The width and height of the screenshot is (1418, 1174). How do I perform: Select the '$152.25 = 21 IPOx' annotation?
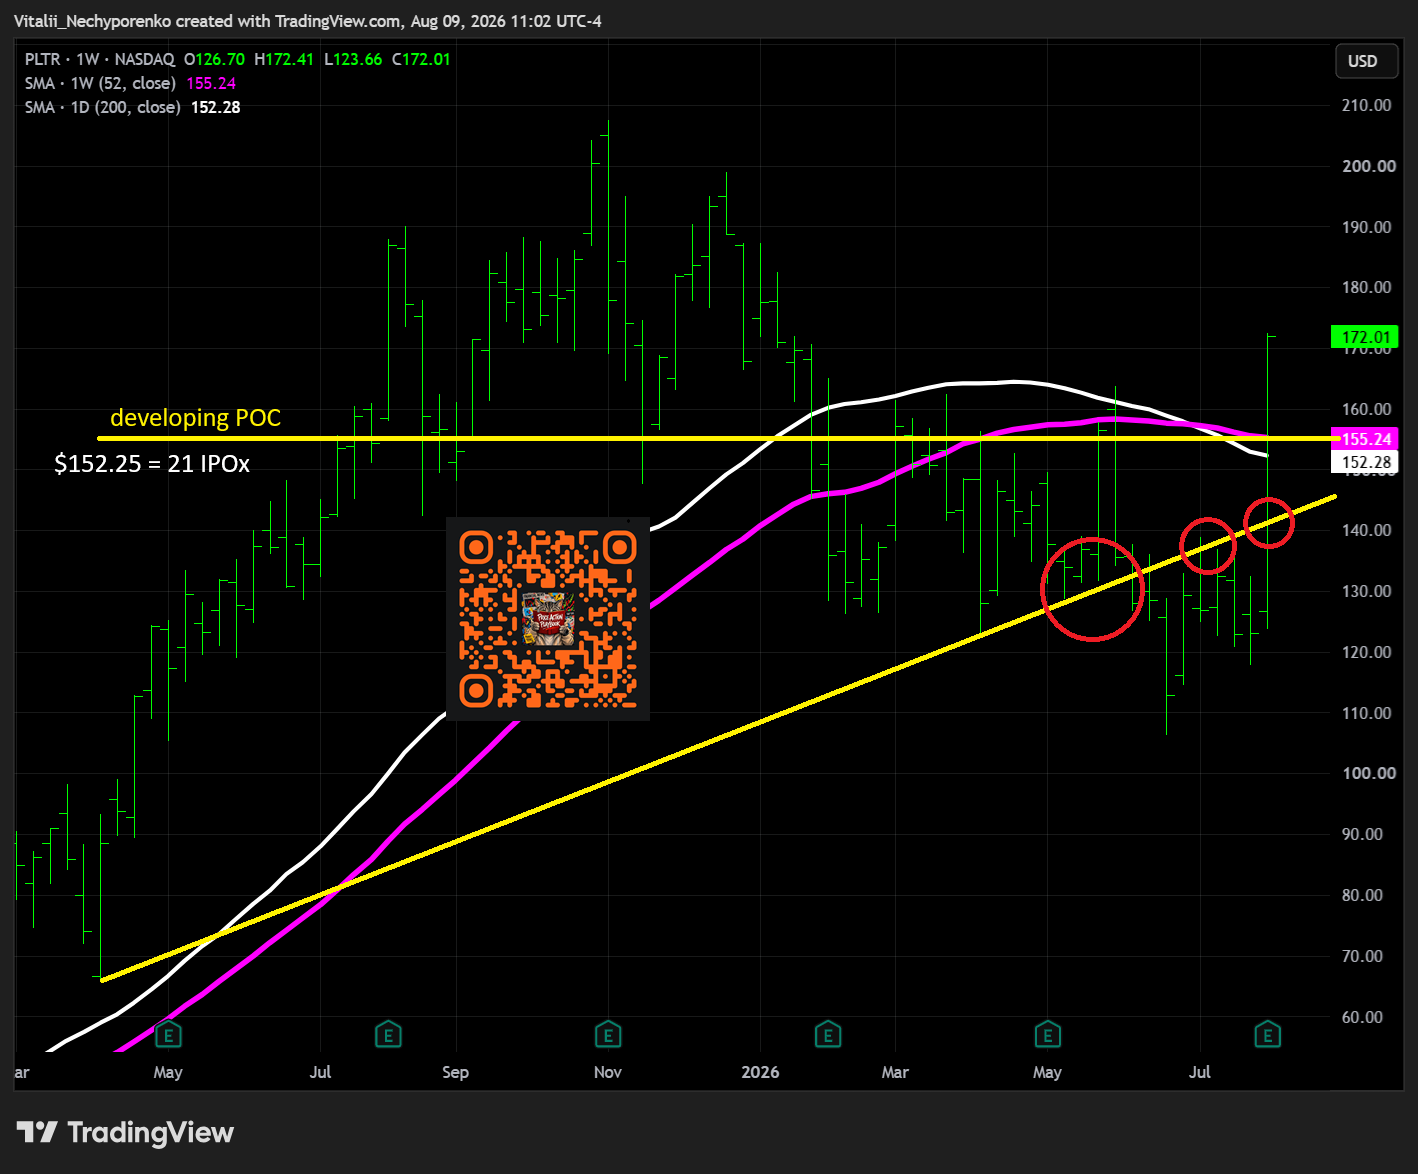pyautogui.click(x=152, y=463)
